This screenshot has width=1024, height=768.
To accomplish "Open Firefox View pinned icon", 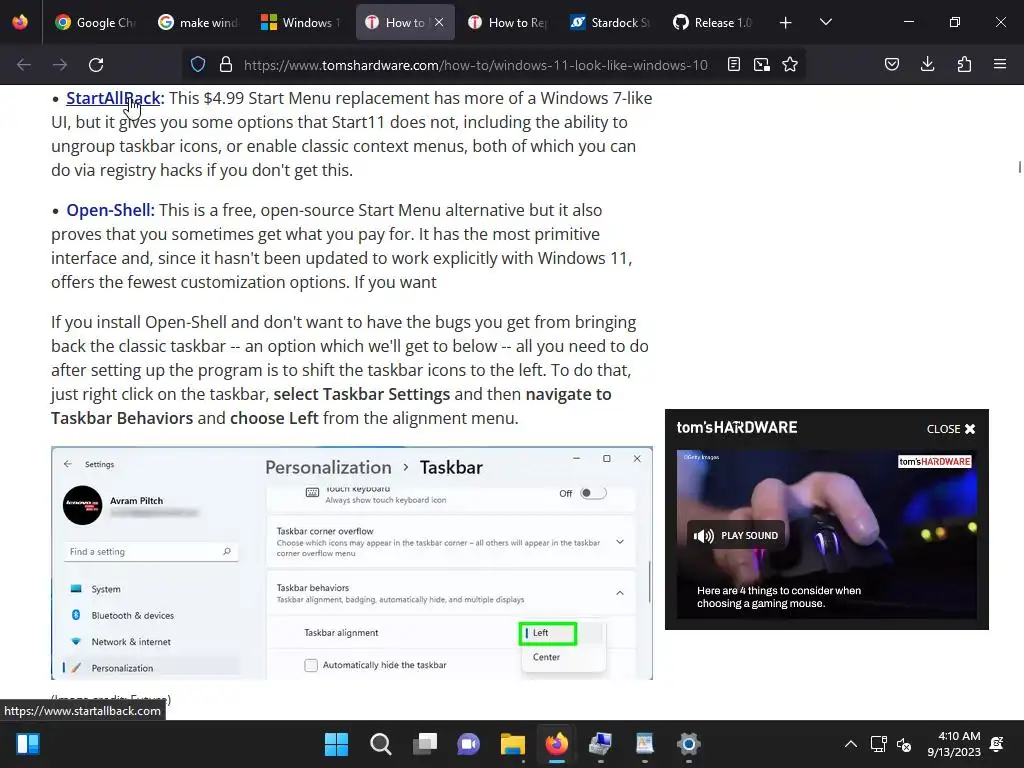I will 20,22.
